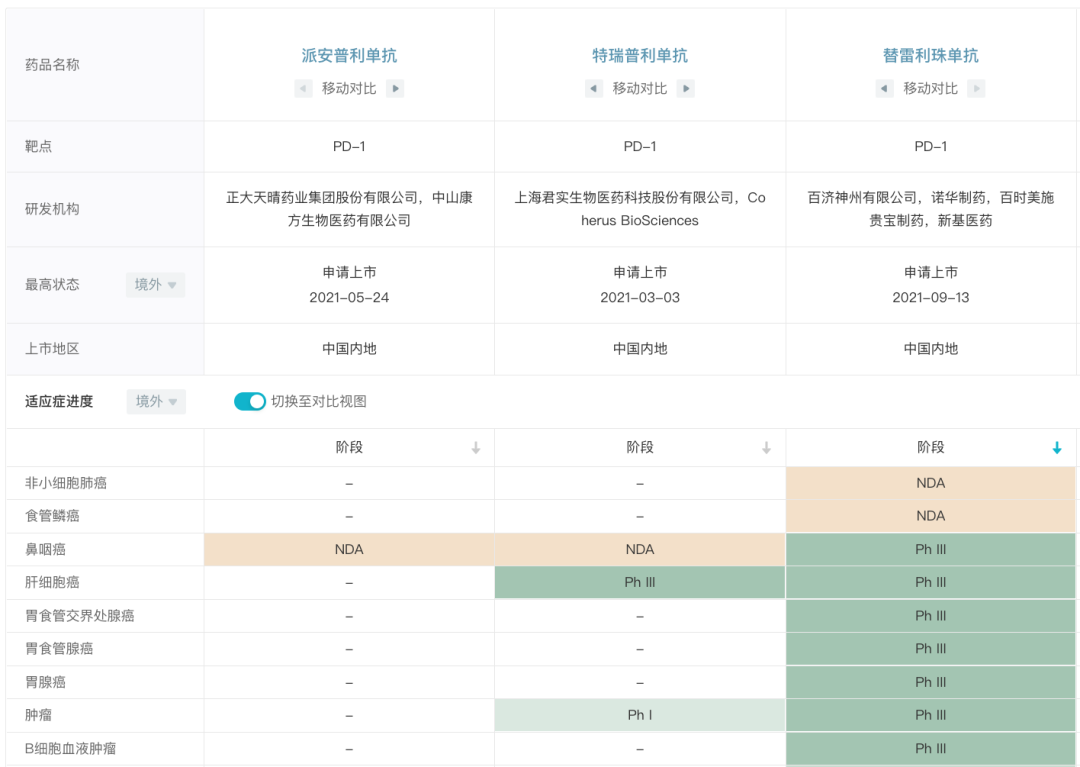Move 派安普利单抗 column right with arrow

(x=395, y=89)
